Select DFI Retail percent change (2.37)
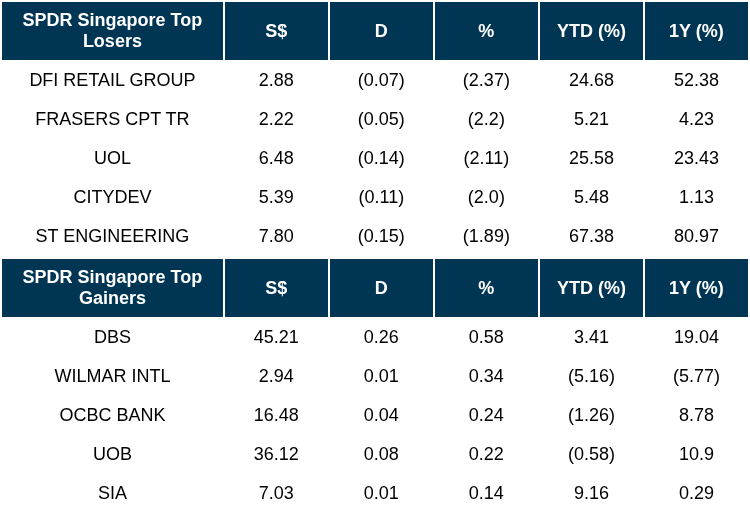The height and width of the screenshot is (514, 750). click(x=486, y=80)
